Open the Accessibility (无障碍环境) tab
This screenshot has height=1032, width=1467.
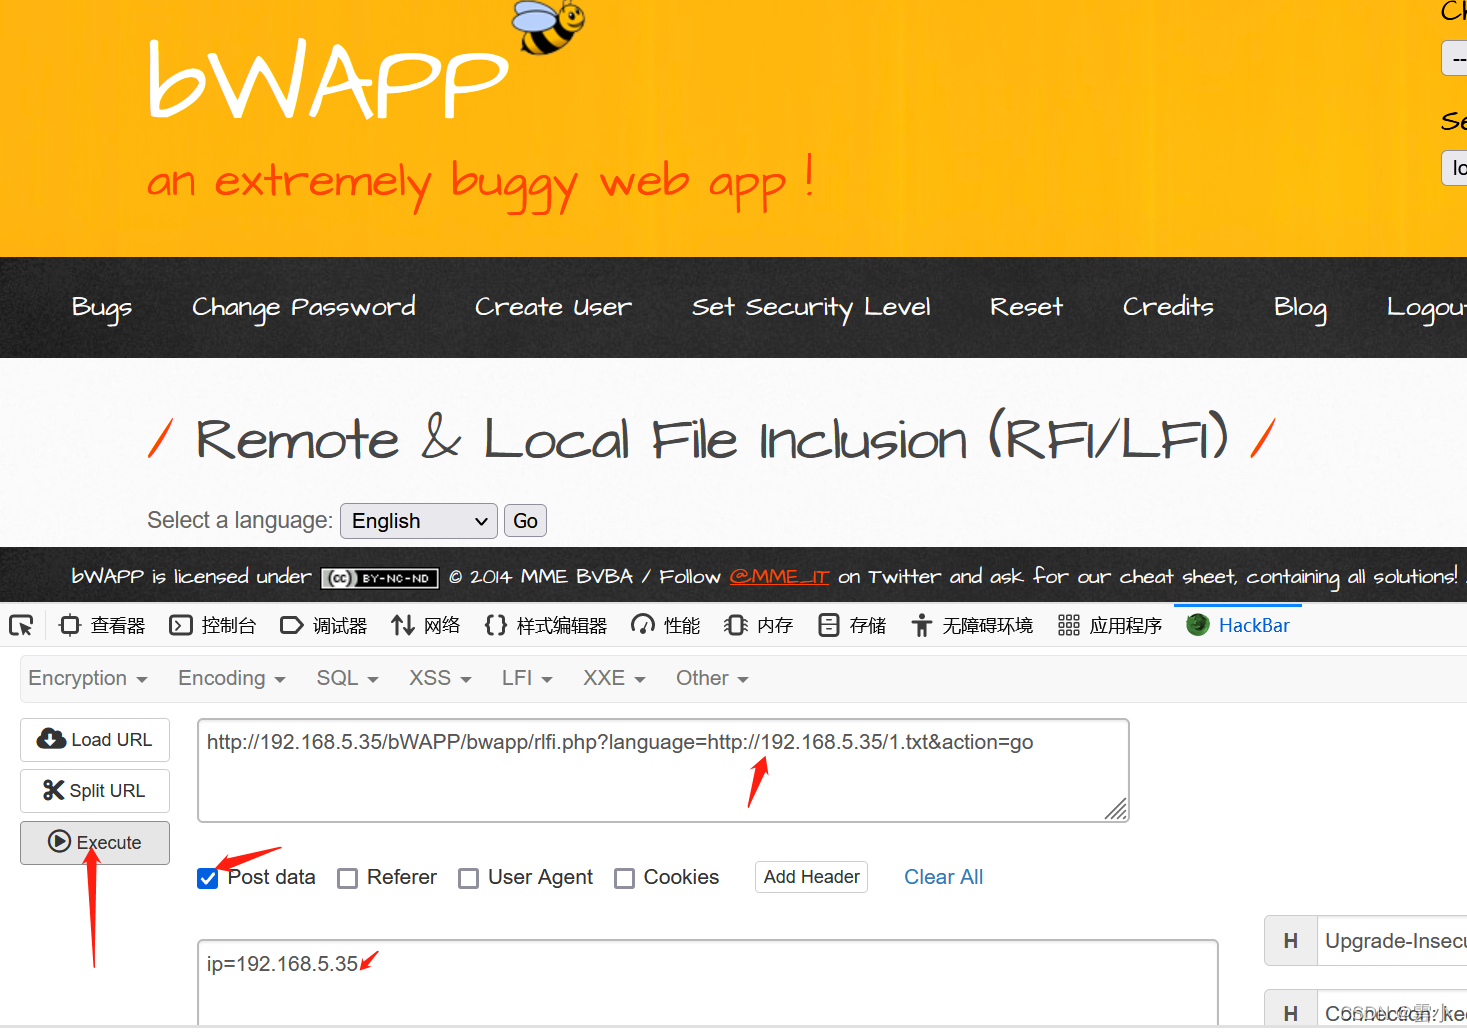click(972, 626)
